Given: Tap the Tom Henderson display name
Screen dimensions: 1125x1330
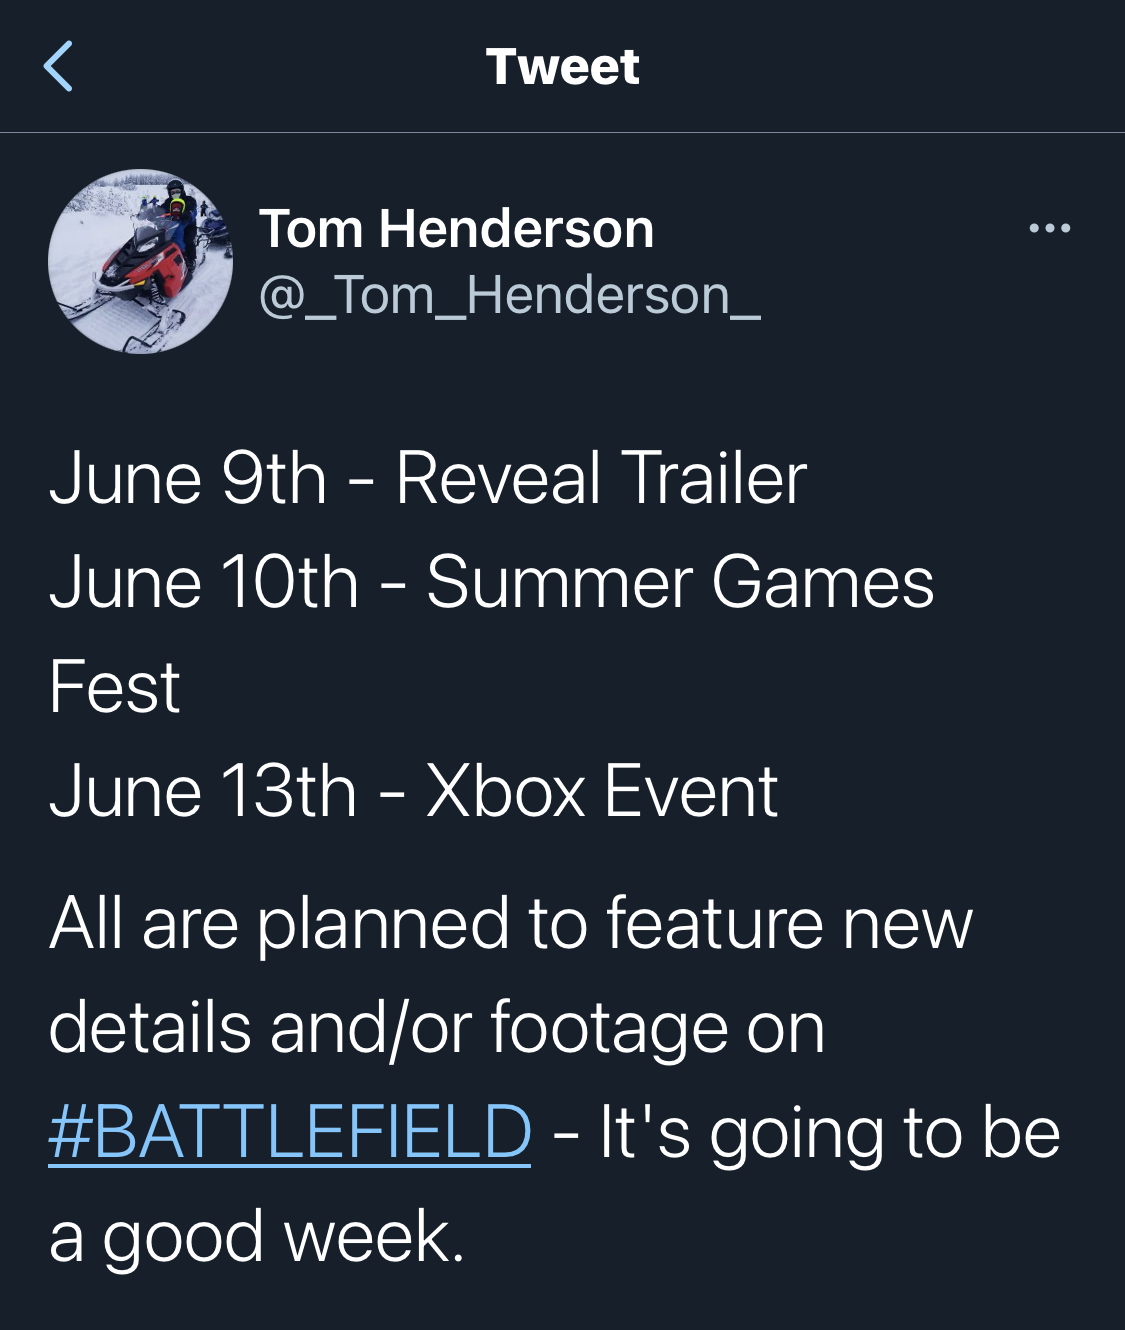Looking at the screenshot, I should click(456, 229).
